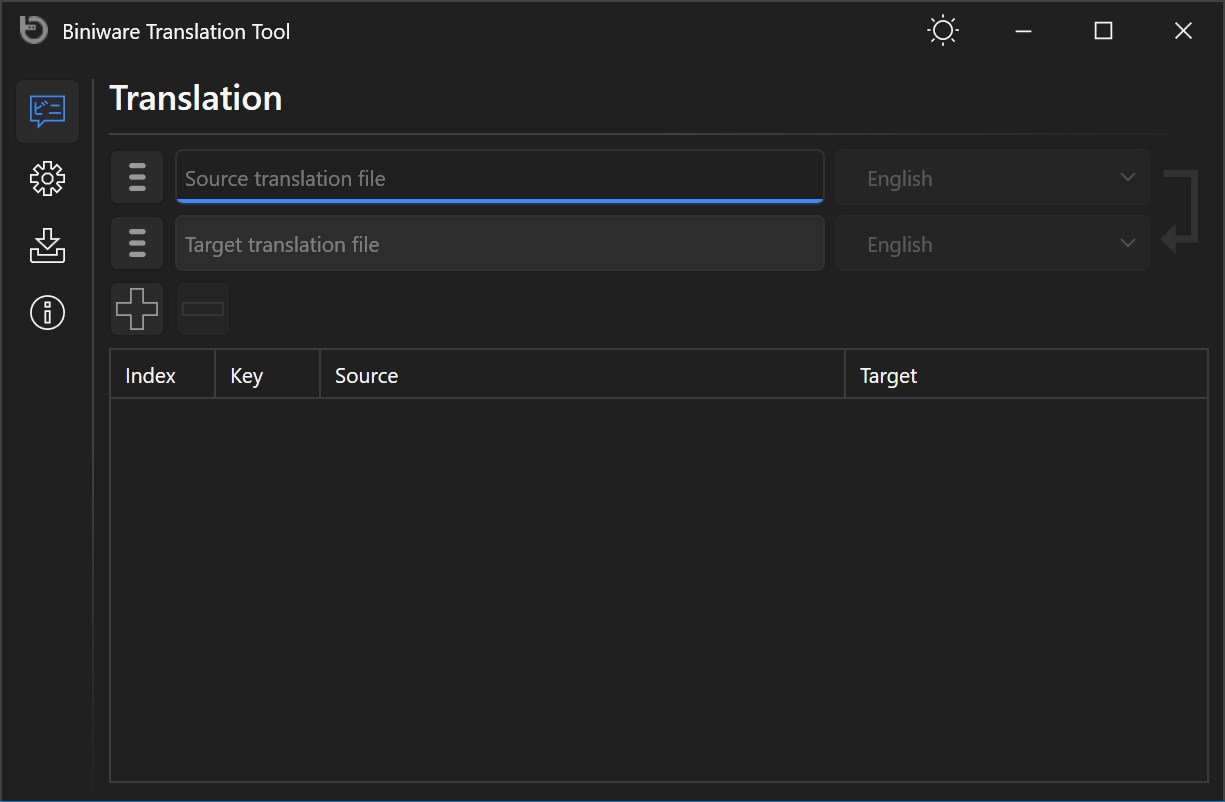Open the About info page
This screenshot has width=1225, height=802.
click(x=47, y=313)
